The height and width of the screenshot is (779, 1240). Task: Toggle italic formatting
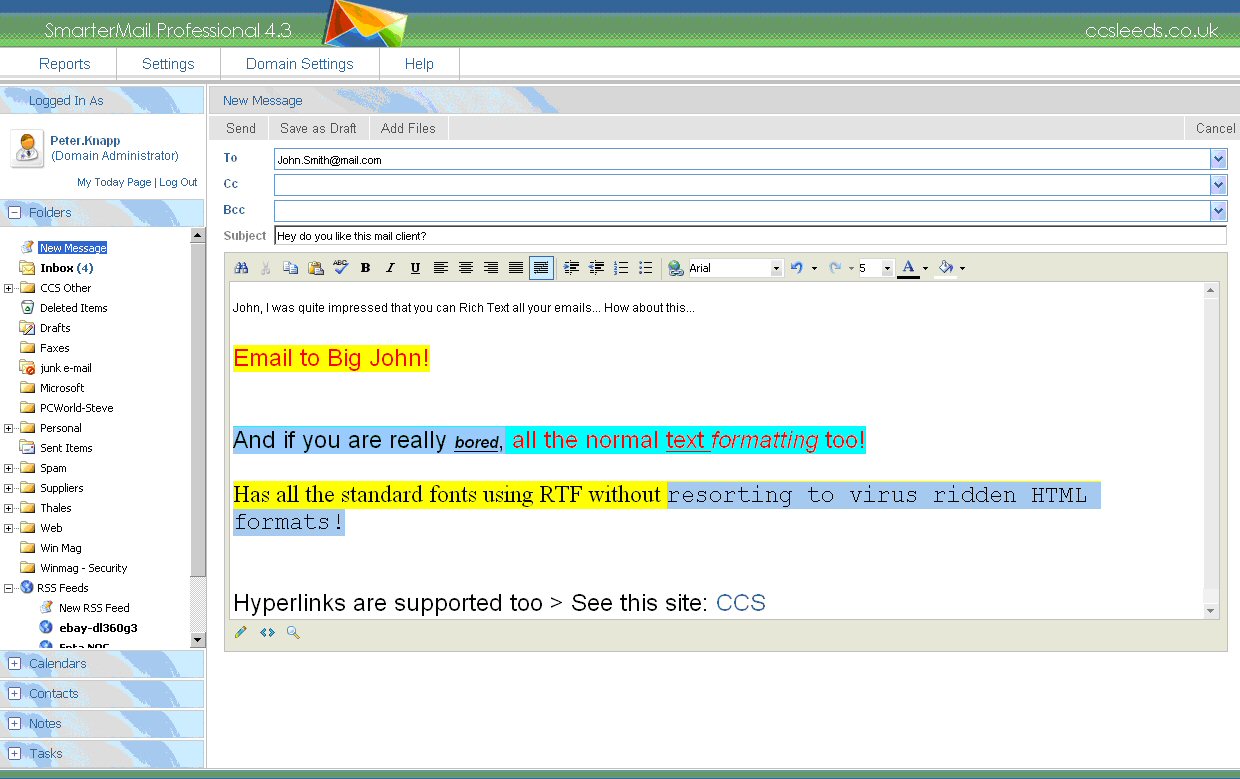click(390, 268)
